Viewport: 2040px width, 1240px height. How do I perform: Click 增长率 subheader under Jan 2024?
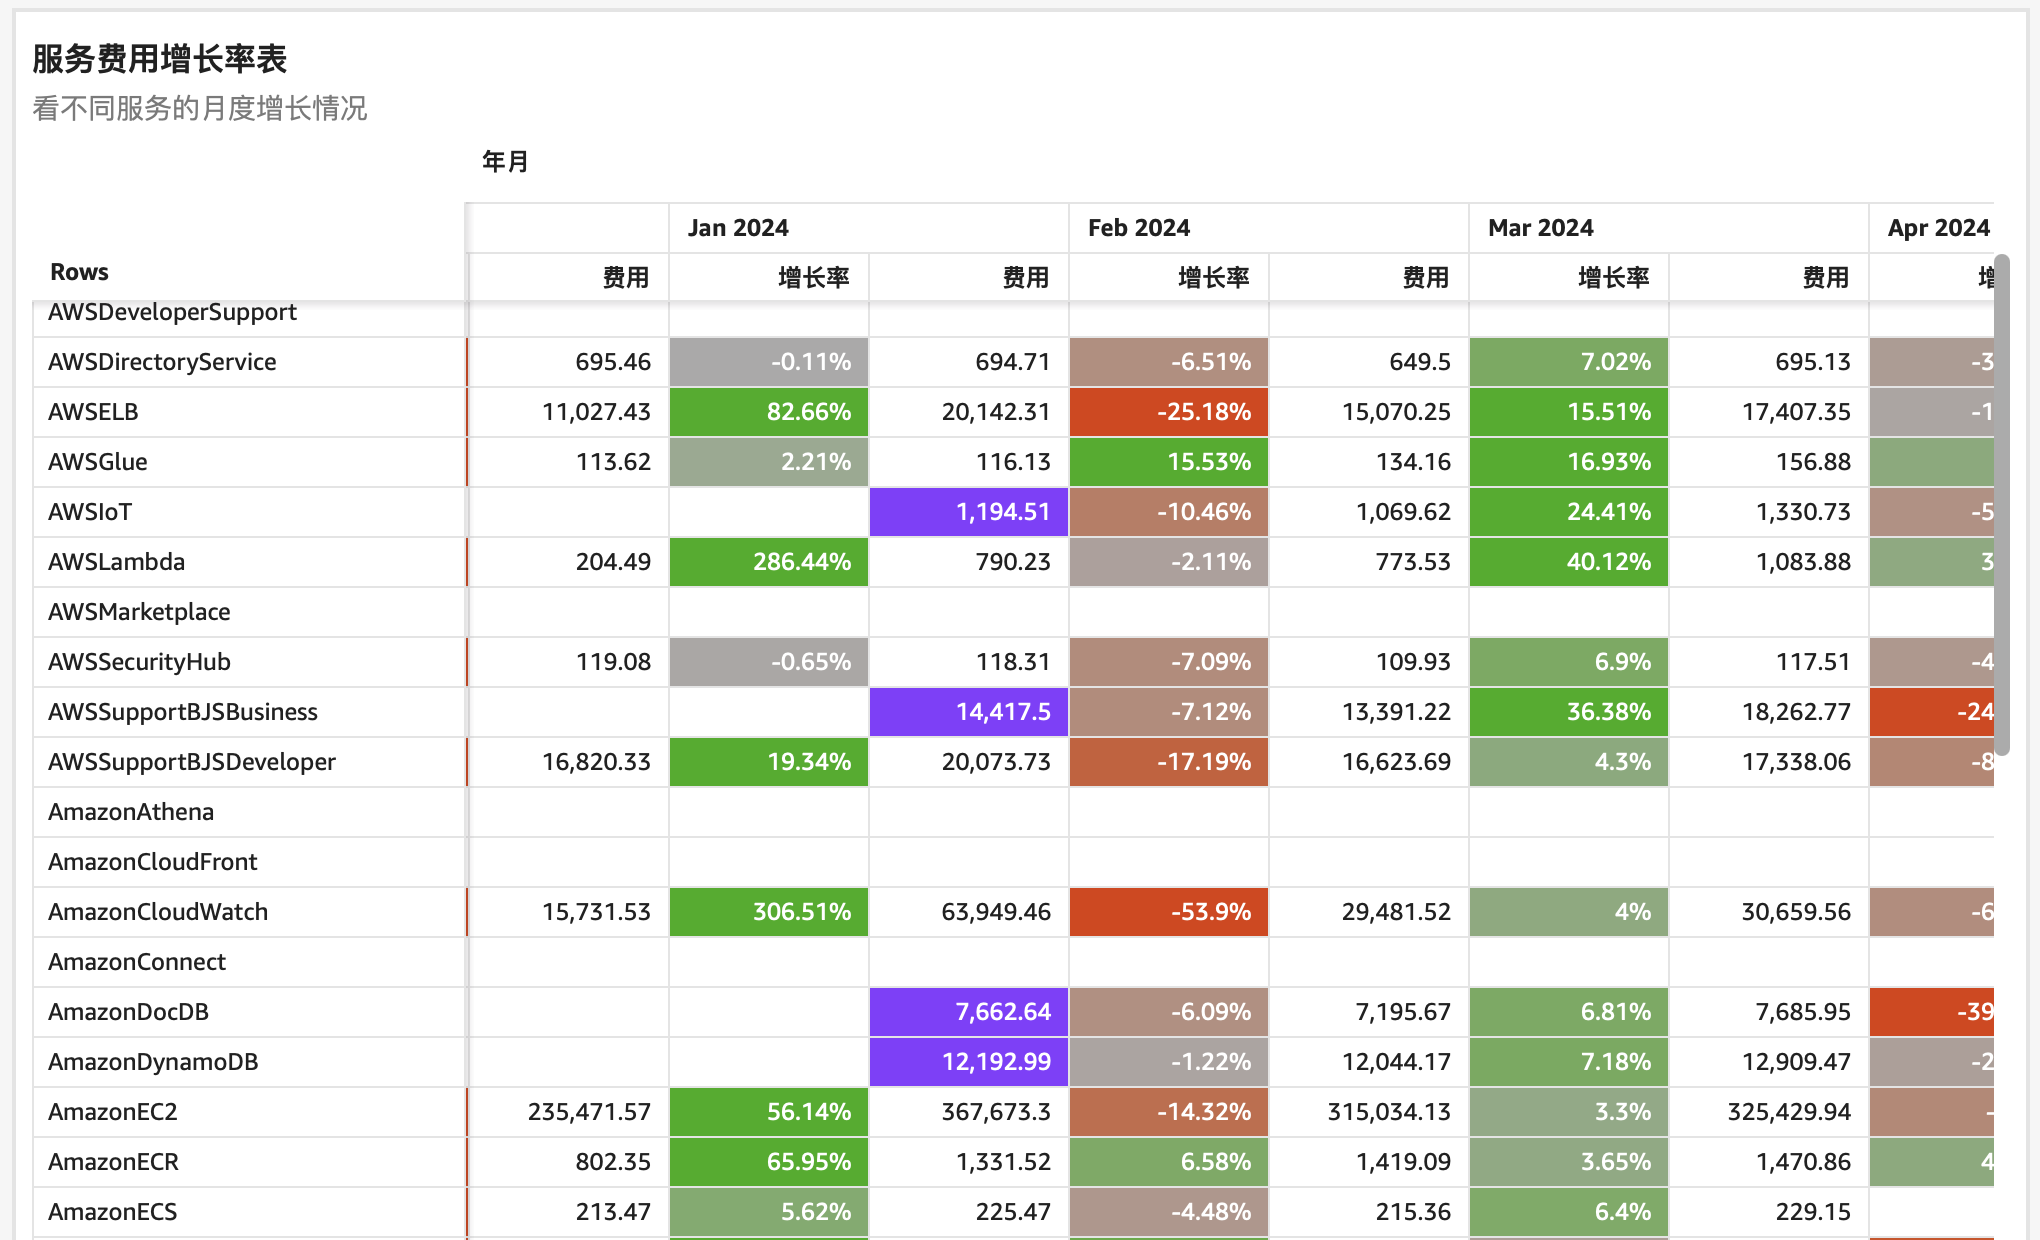(x=813, y=277)
